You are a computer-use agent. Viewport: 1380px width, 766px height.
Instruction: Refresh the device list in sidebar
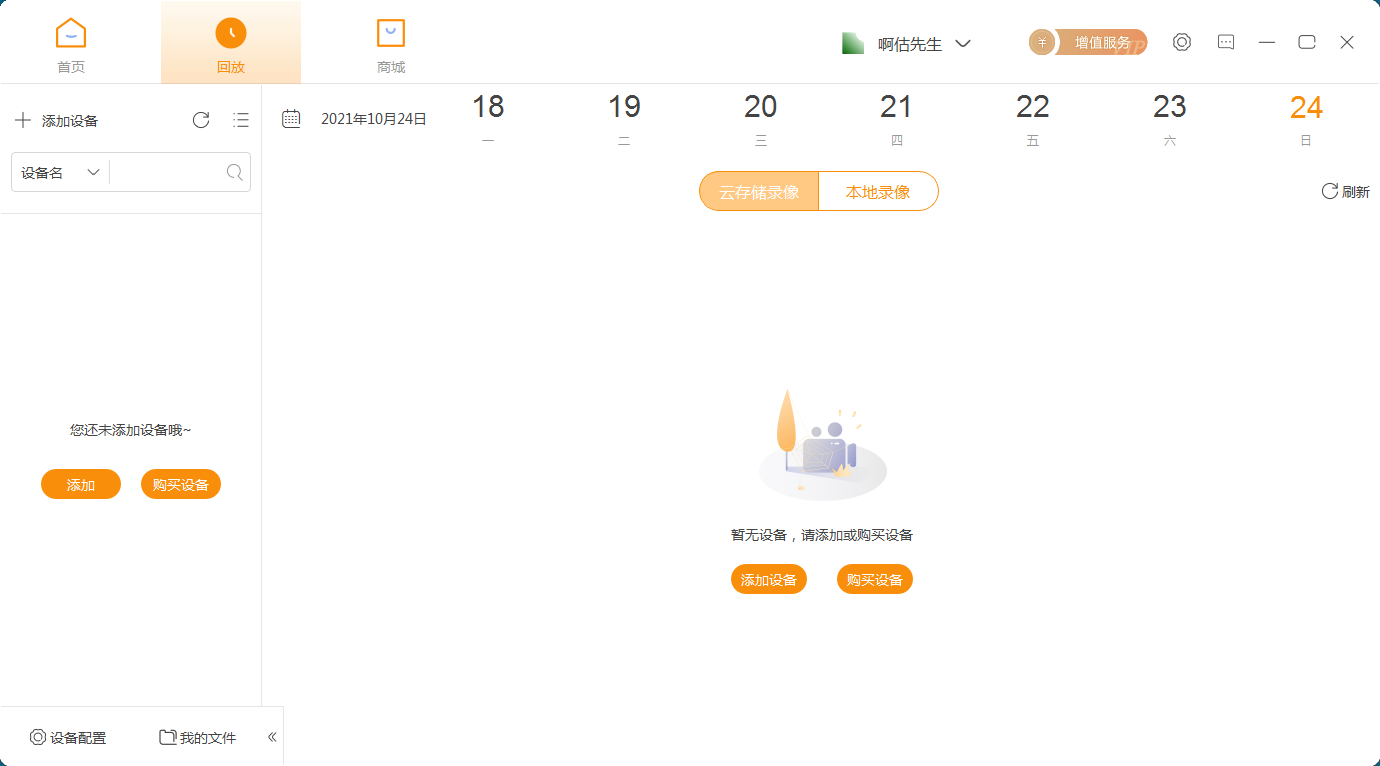(201, 120)
